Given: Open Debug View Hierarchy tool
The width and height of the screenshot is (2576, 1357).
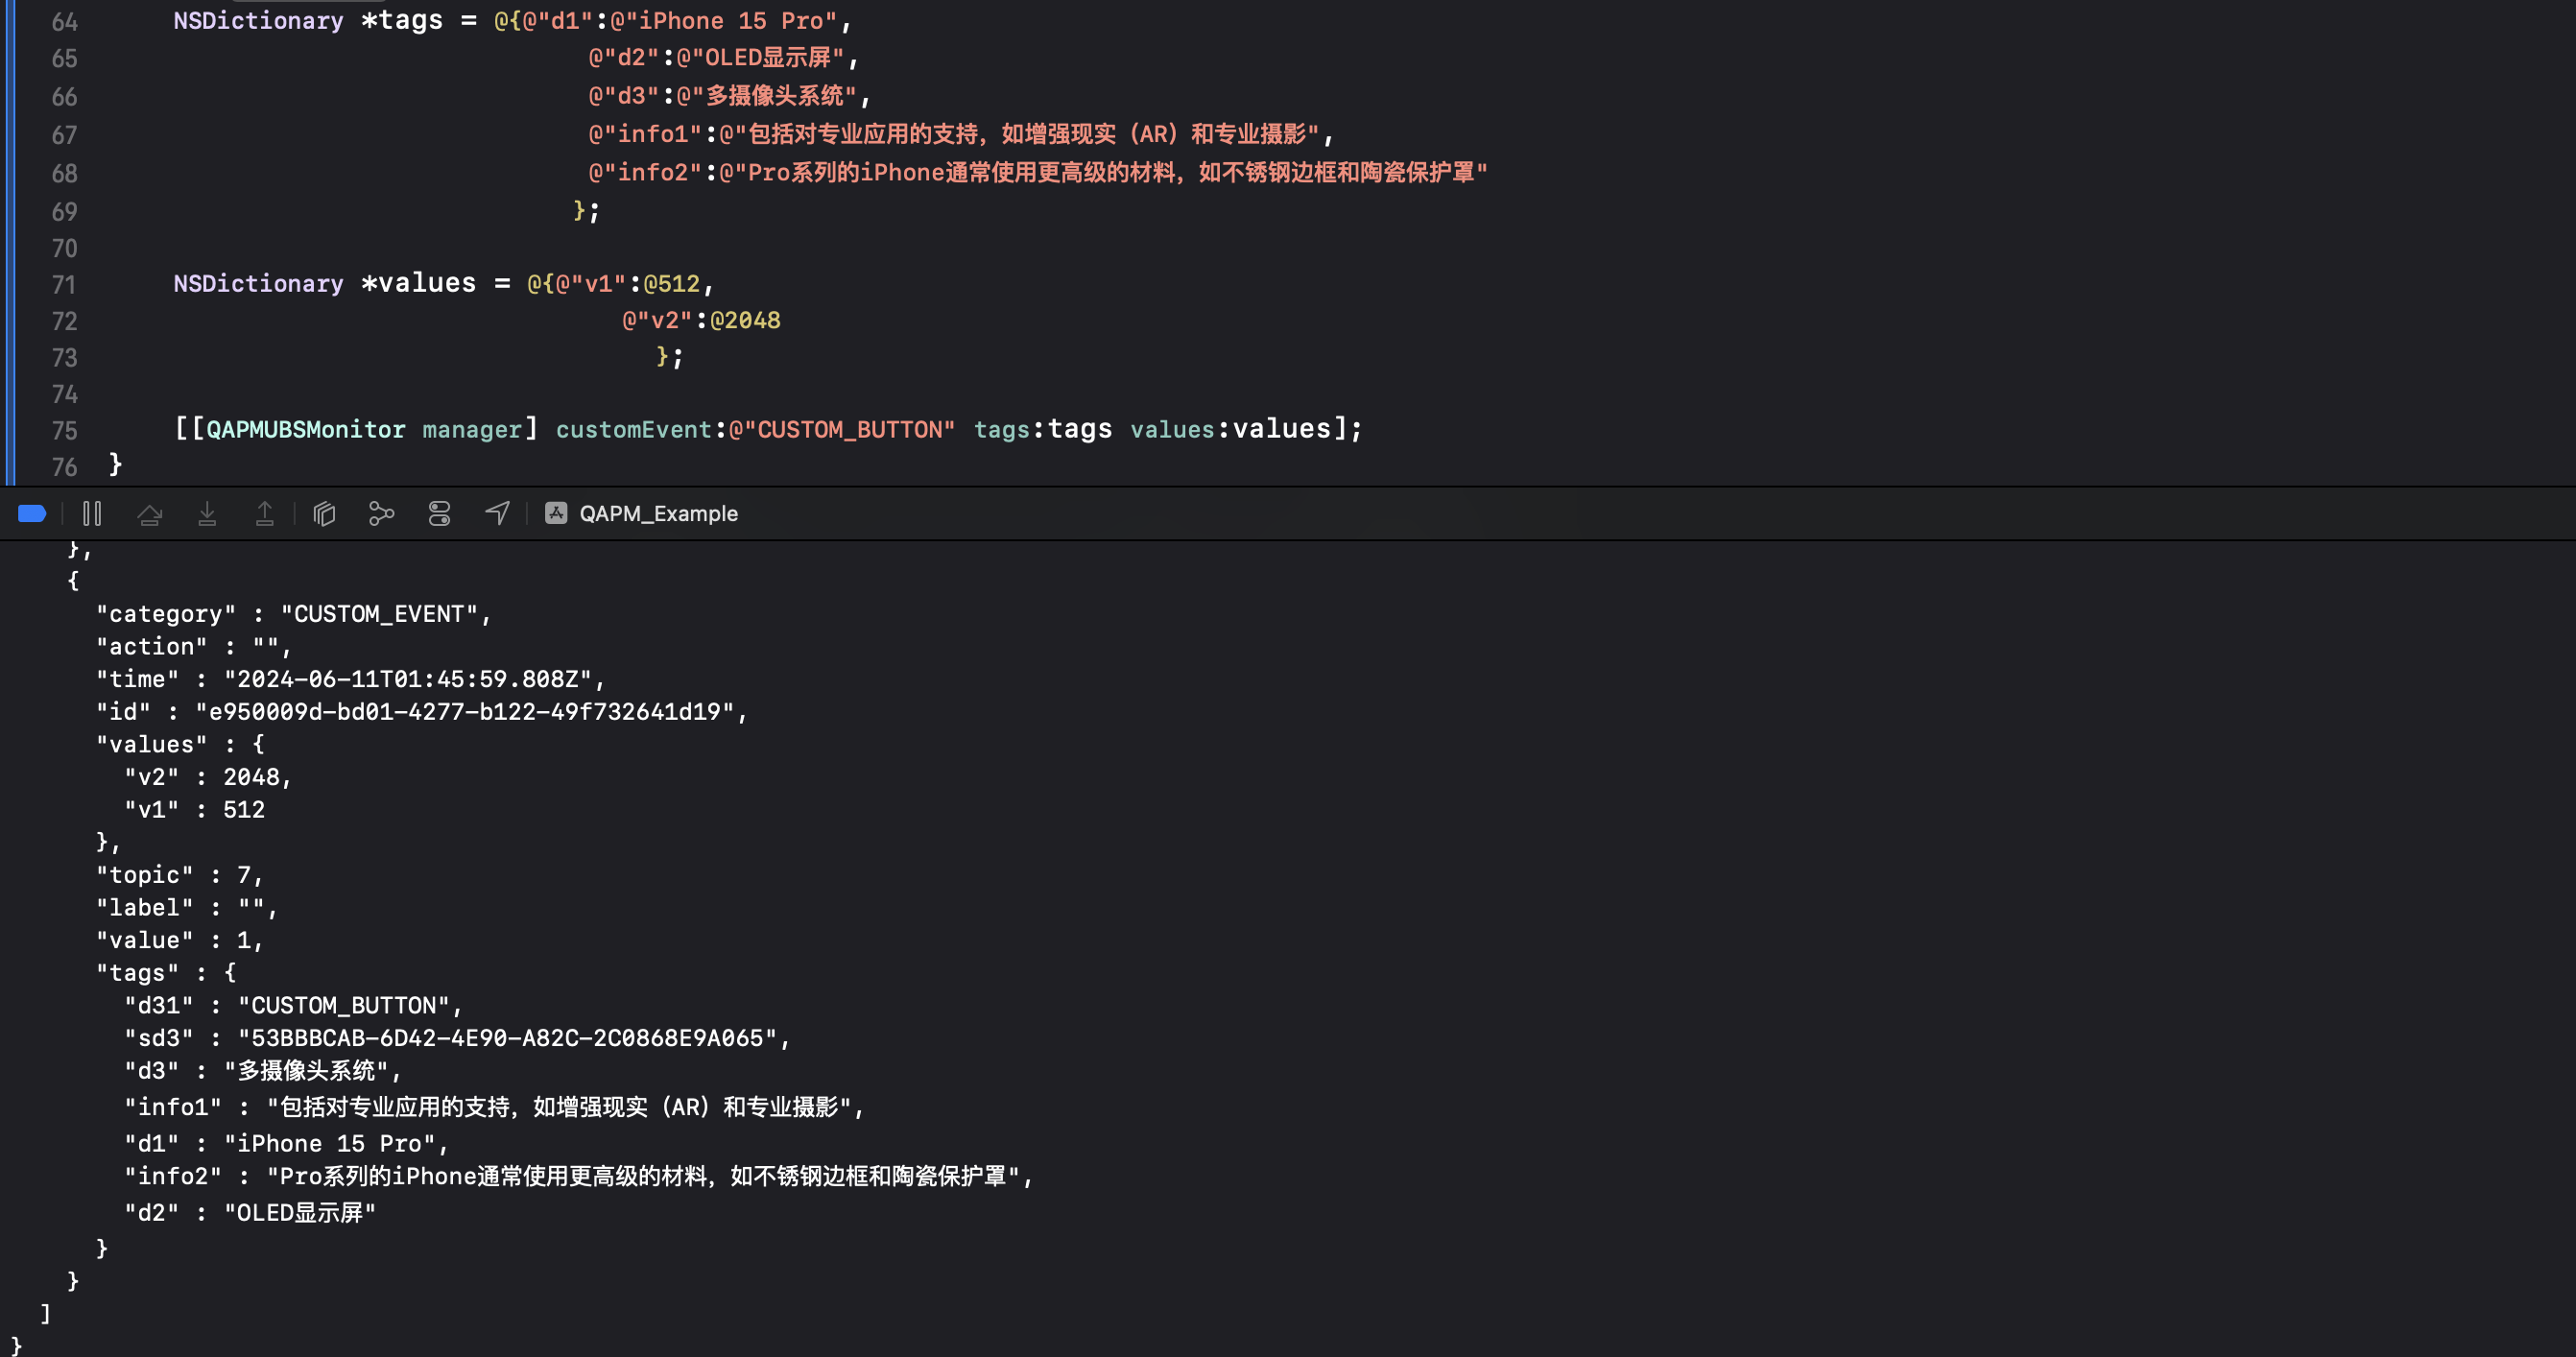Looking at the screenshot, I should point(324,514).
